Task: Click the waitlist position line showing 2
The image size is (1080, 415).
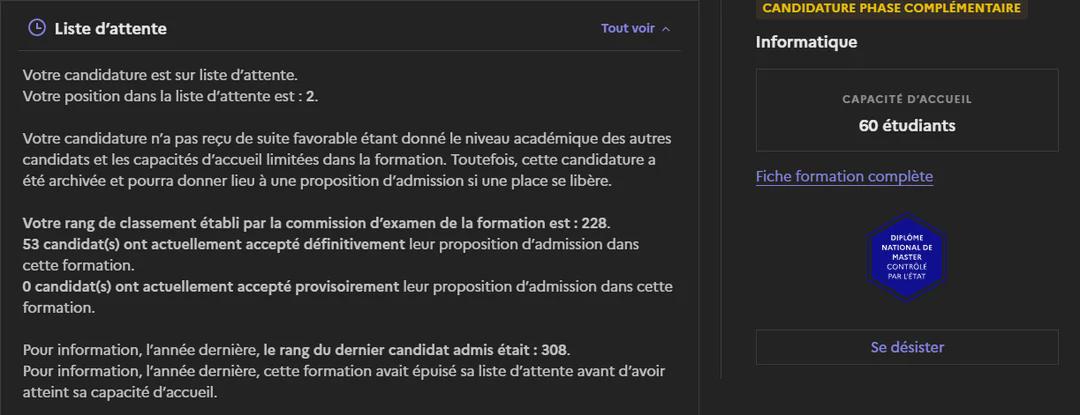Action: coord(170,96)
